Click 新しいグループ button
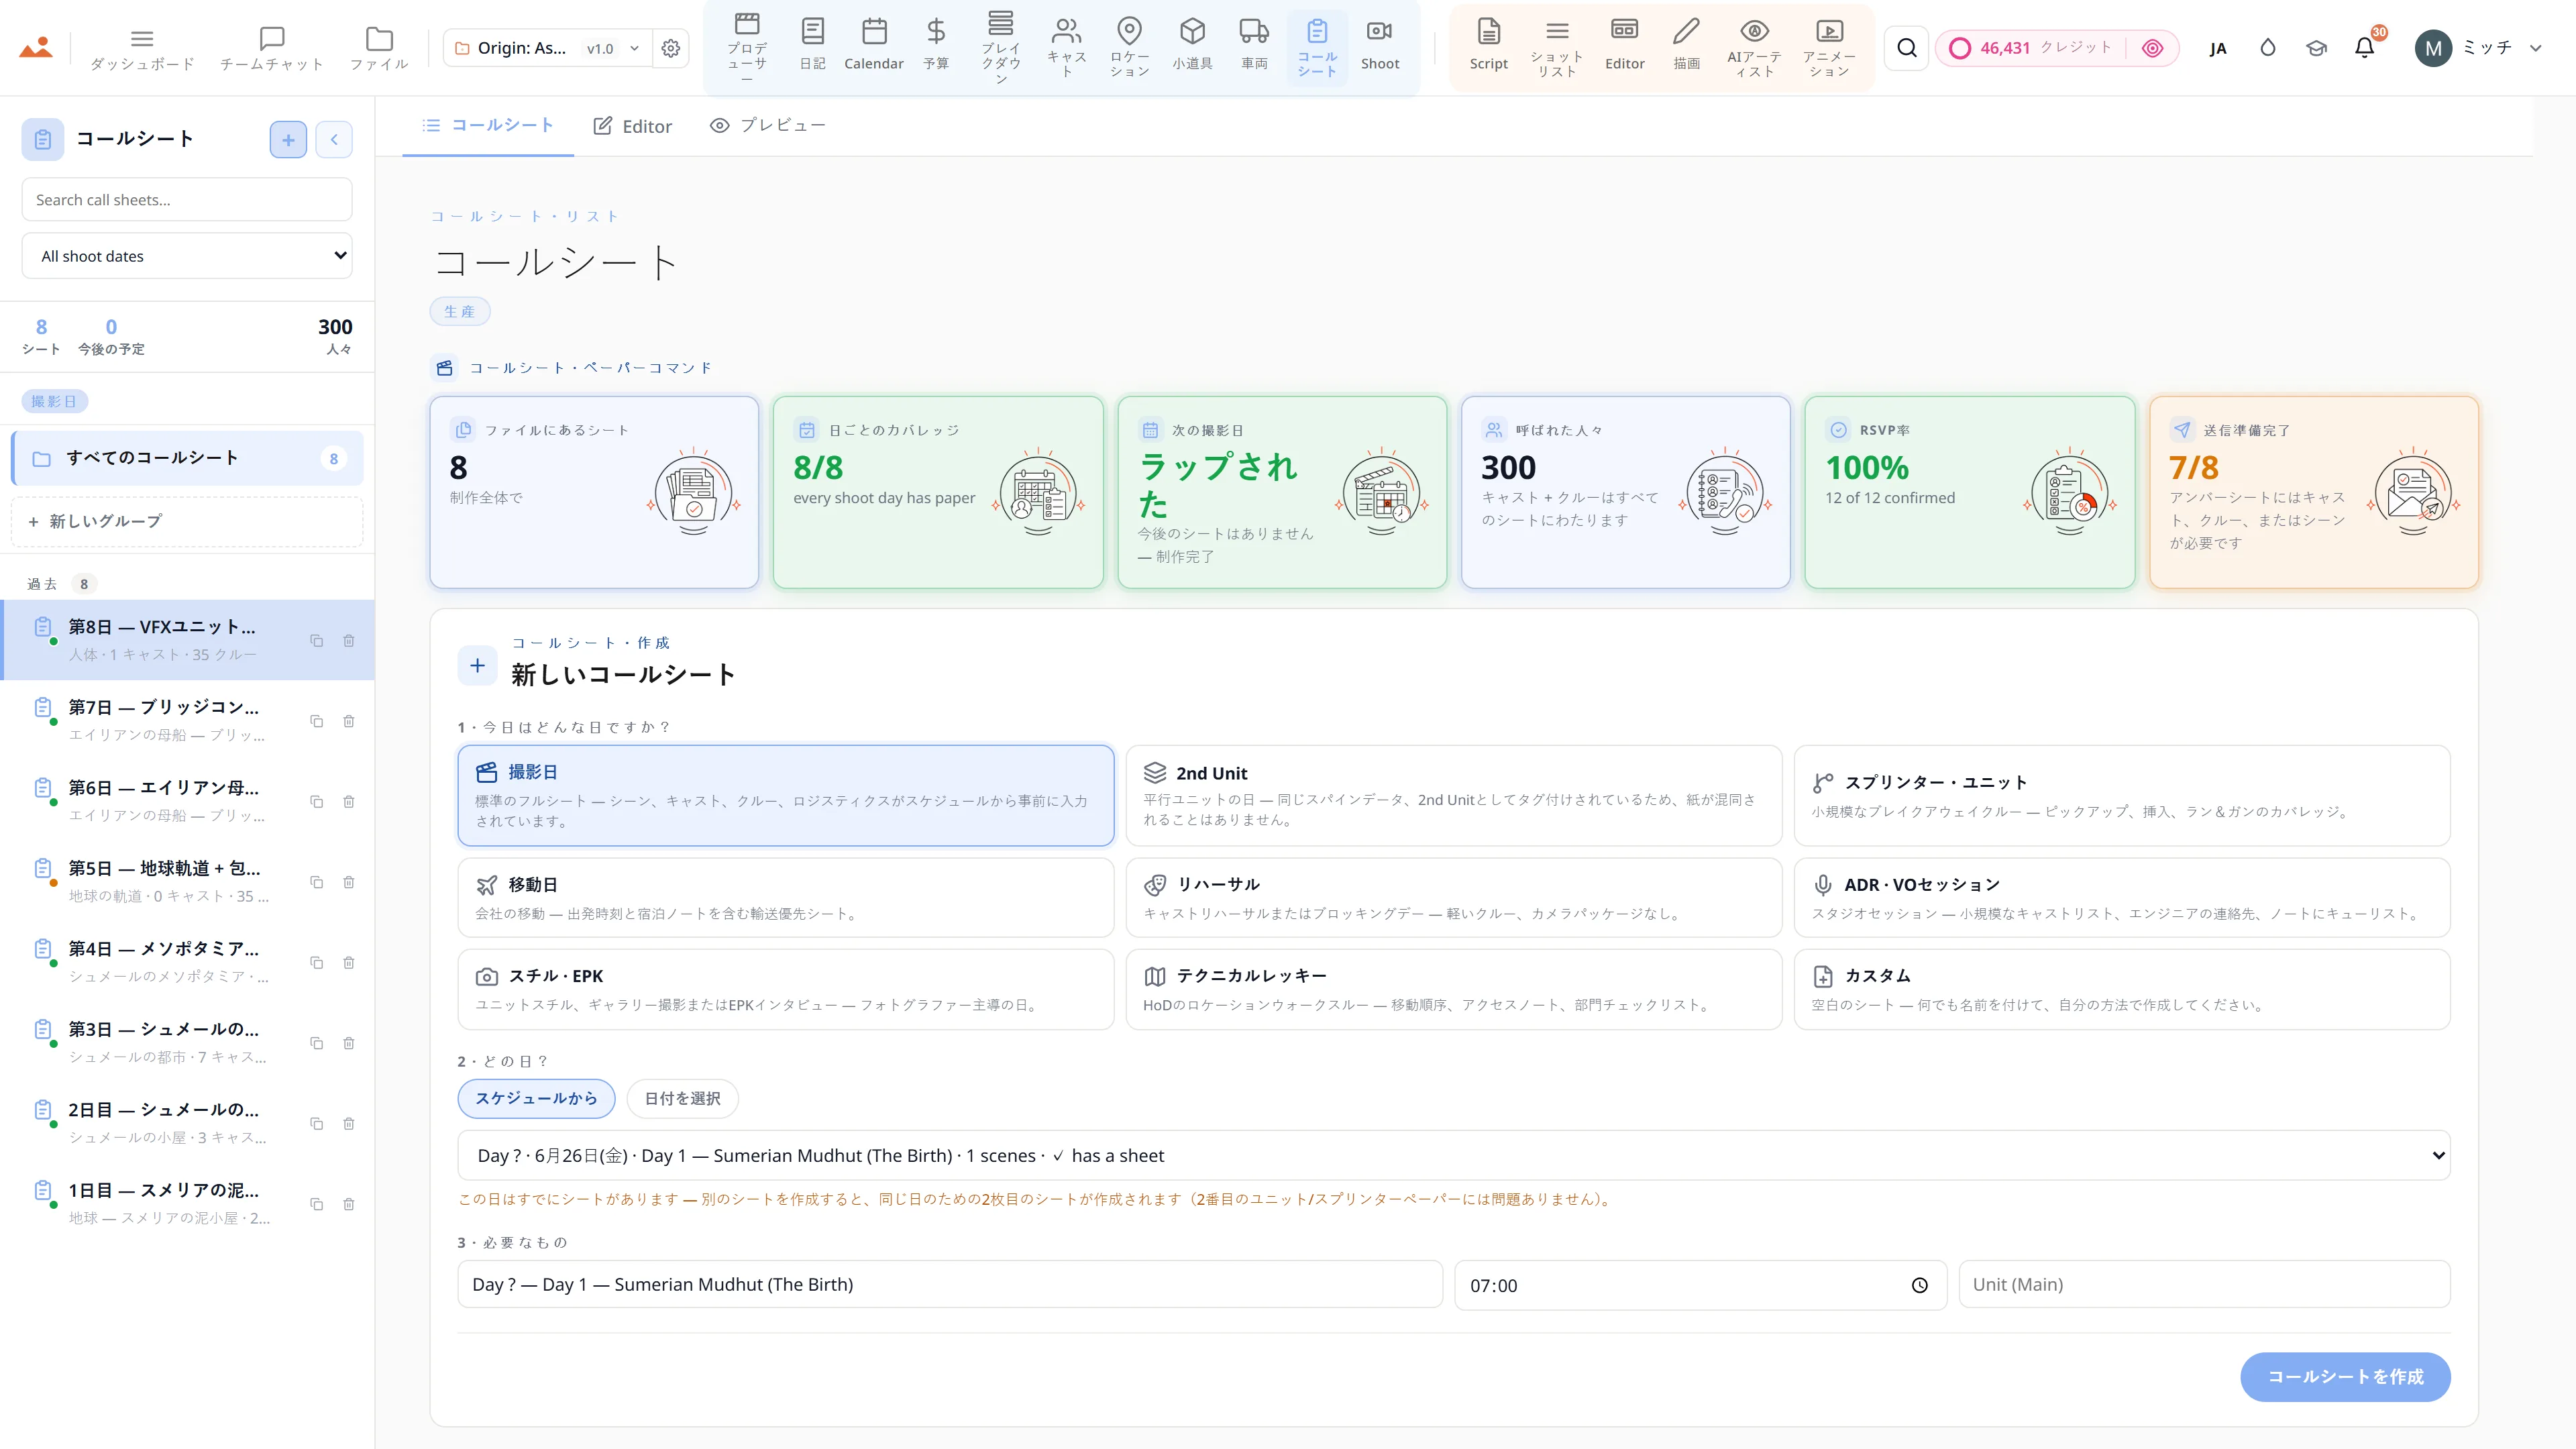Viewport: 2576px width, 1449px height. point(187,521)
